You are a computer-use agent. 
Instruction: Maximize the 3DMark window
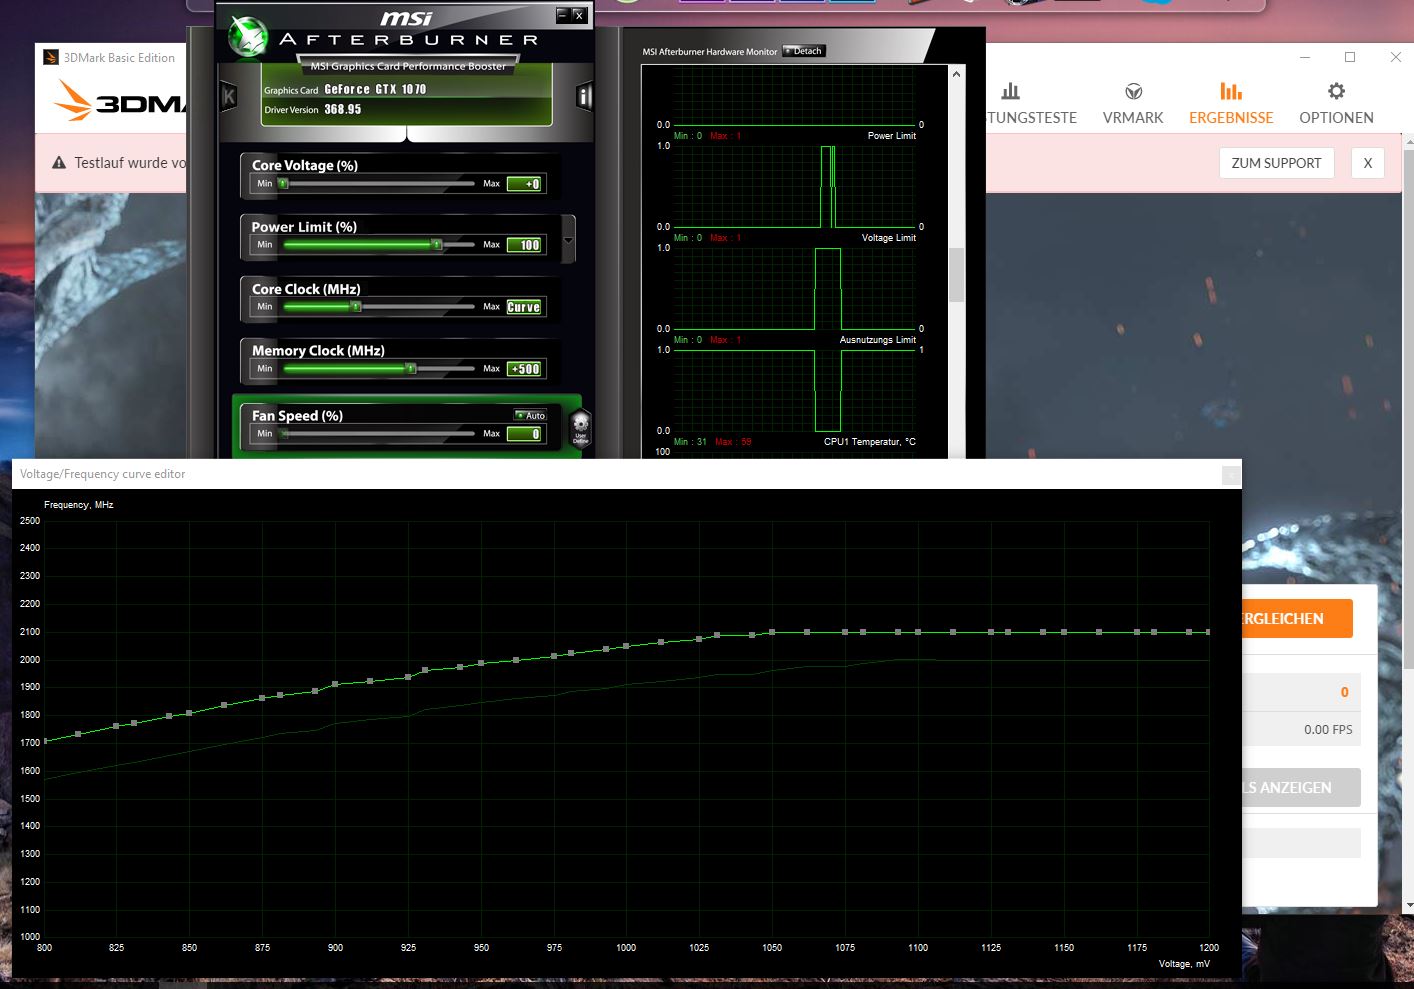tap(1350, 57)
